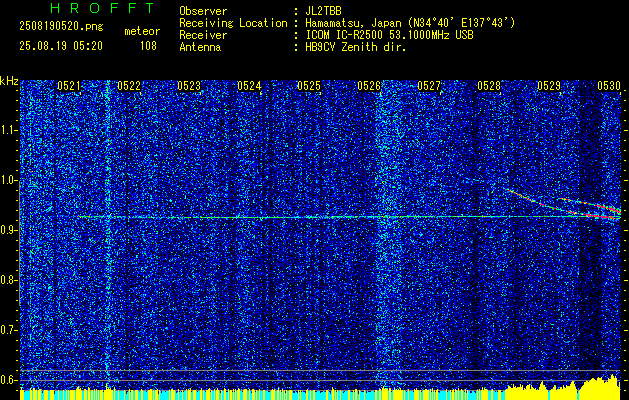Click the 0529 time marker

(x=549, y=86)
